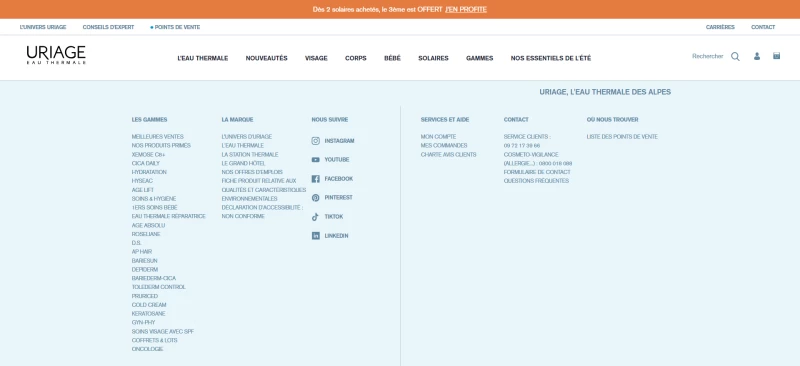Open the CARRIÈRES link
800x366 pixels.
pos(720,27)
